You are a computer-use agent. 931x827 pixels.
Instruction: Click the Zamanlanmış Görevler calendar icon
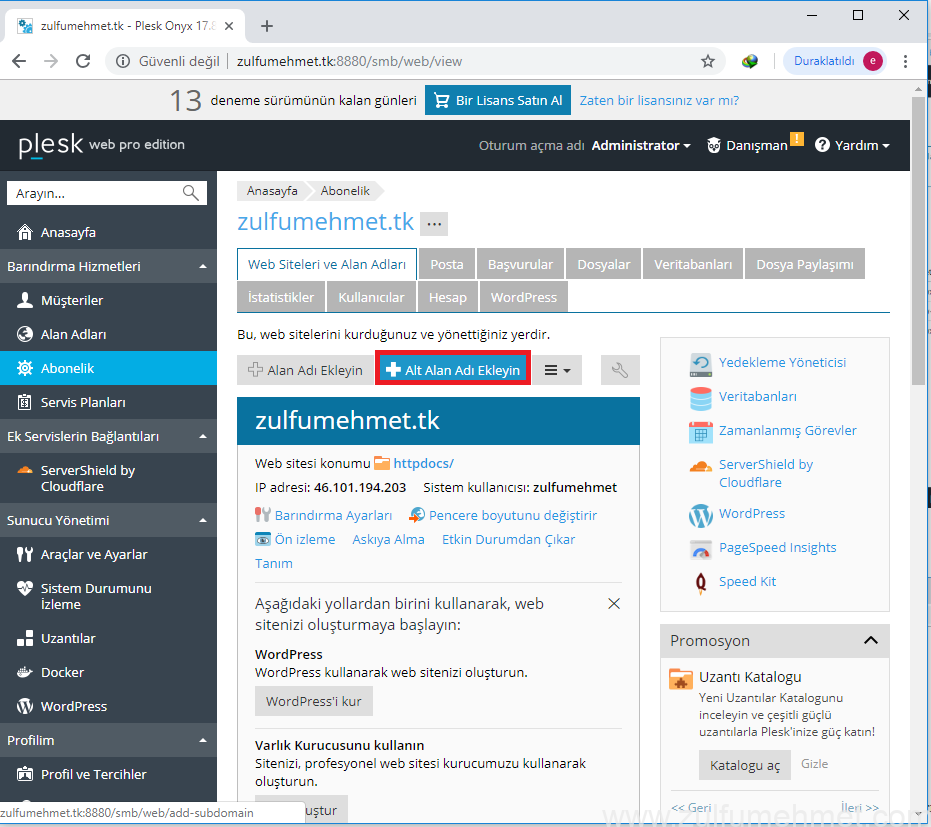[701, 431]
